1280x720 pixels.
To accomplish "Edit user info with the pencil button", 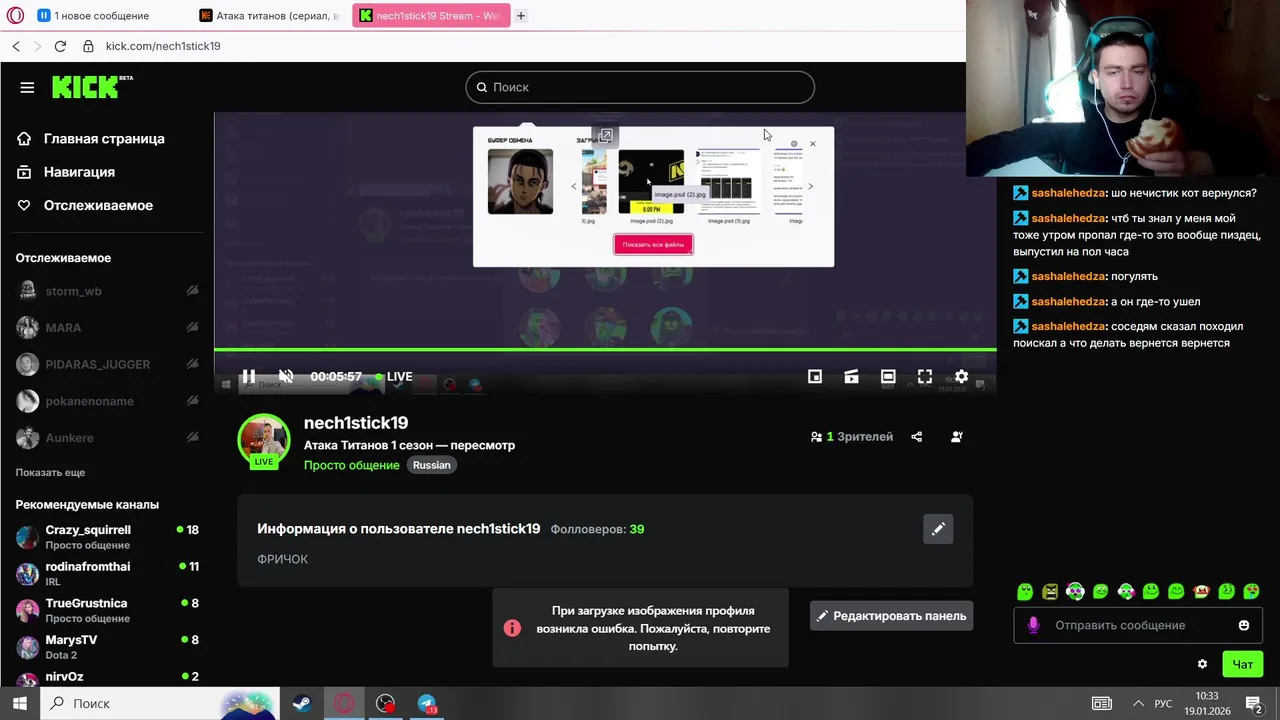I will (x=938, y=529).
